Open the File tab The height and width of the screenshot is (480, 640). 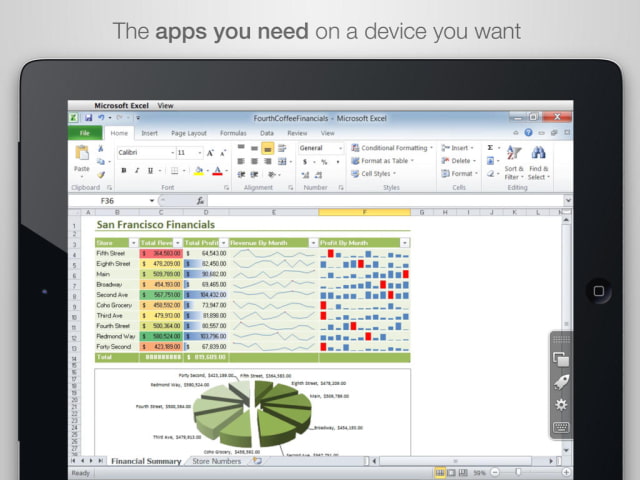[85, 133]
